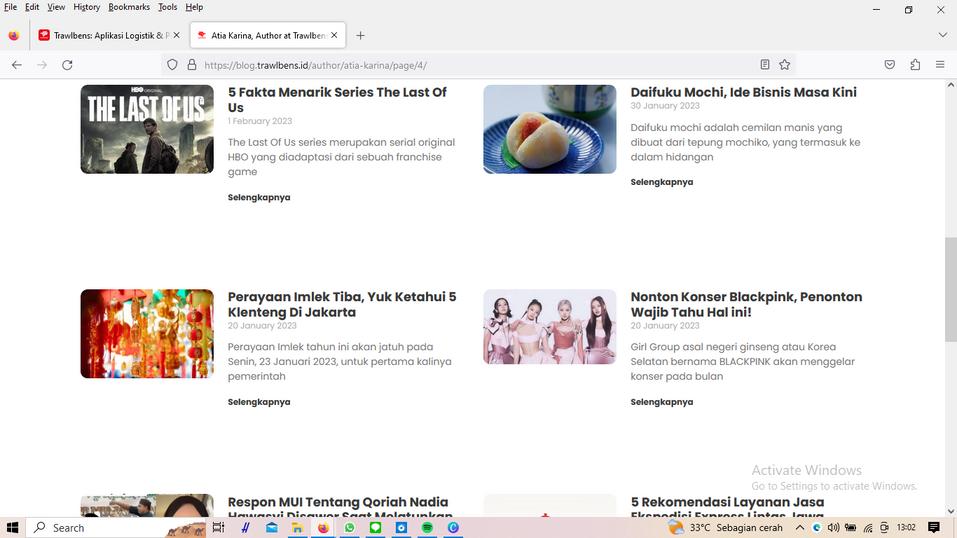Click the Daifuku mochi photo thumbnail

[x=549, y=129]
